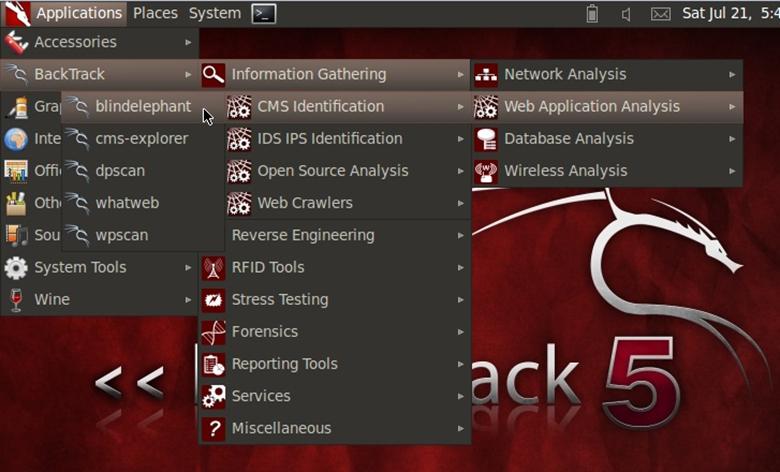This screenshot has height=472, width=780.
Task: Open the System menu
Action: pos(214,13)
